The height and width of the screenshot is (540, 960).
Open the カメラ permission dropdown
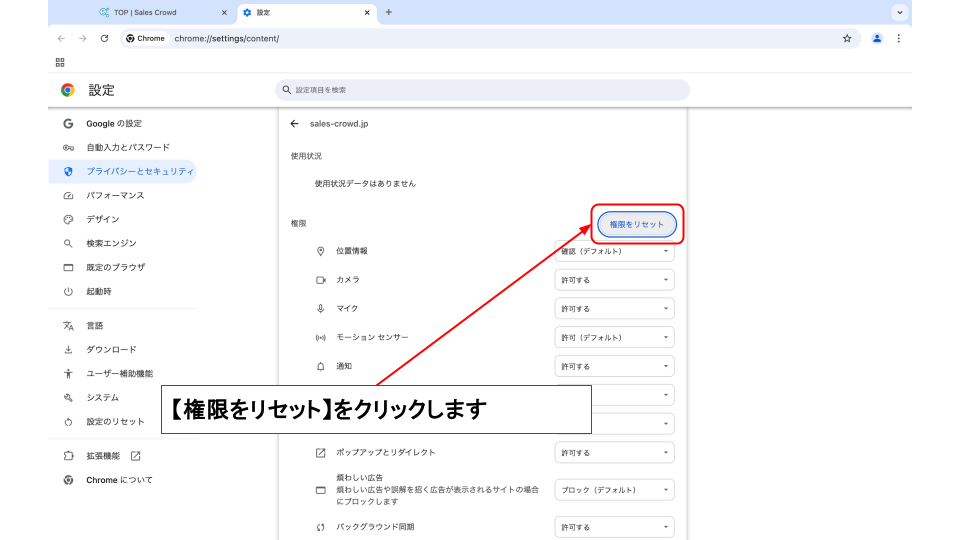coord(614,280)
